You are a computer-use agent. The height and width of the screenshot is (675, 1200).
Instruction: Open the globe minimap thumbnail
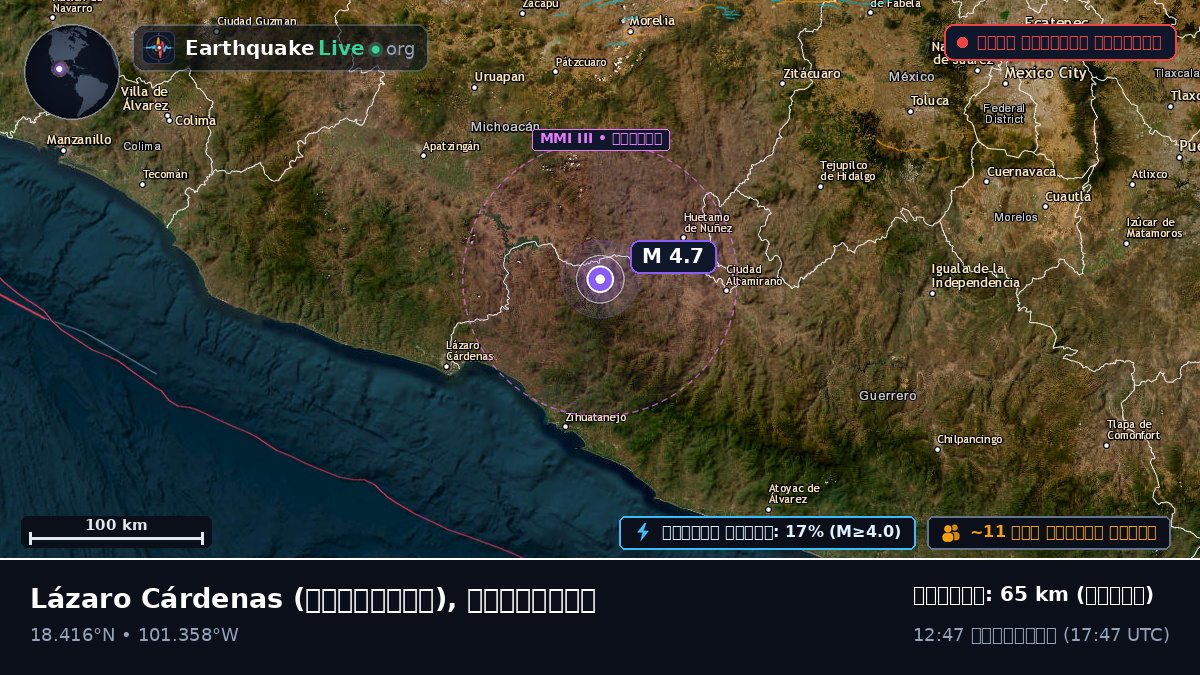coord(72,72)
